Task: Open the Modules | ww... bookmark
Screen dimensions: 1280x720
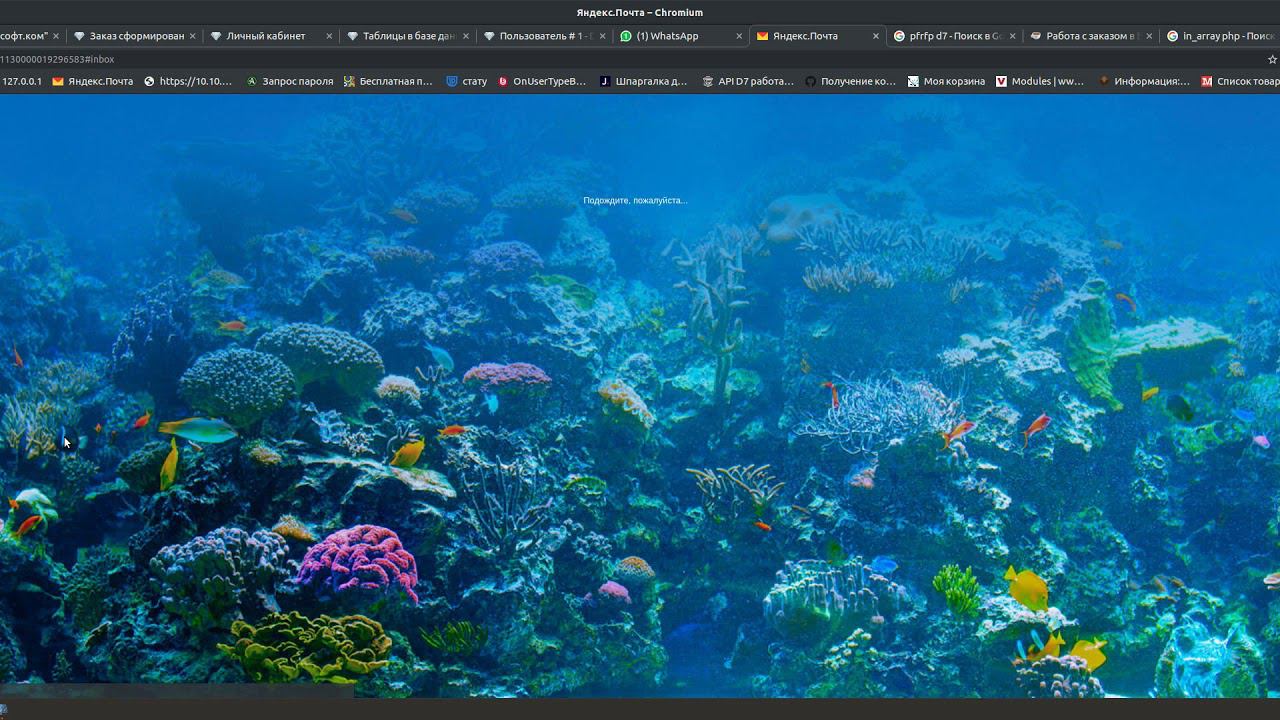Action: (x=1039, y=81)
